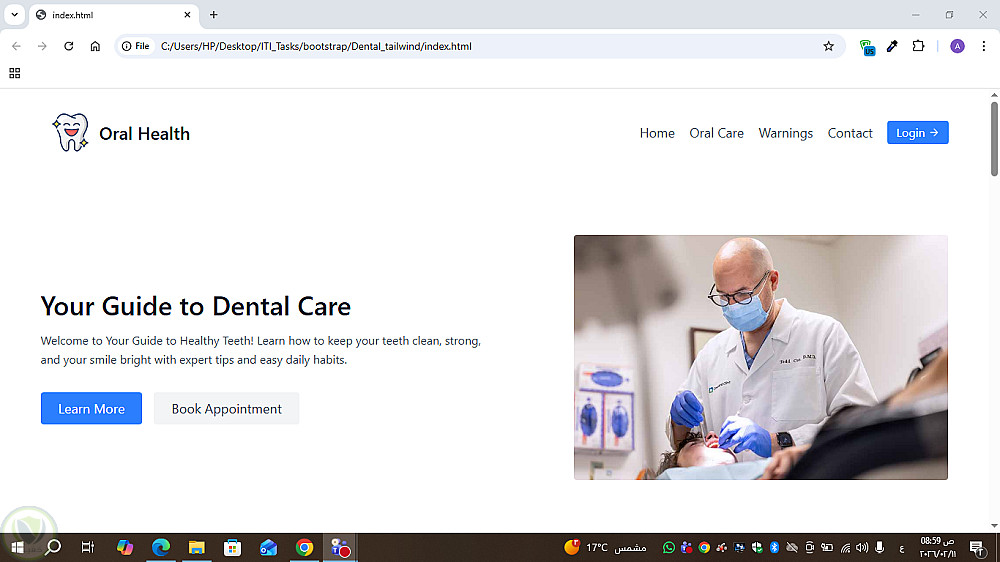Image resolution: width=1000 pixels, height=562 pixels.
Task: Open Microsoft Teams from the taskbar
Action: pyautogui.click(x=340, y=547)
